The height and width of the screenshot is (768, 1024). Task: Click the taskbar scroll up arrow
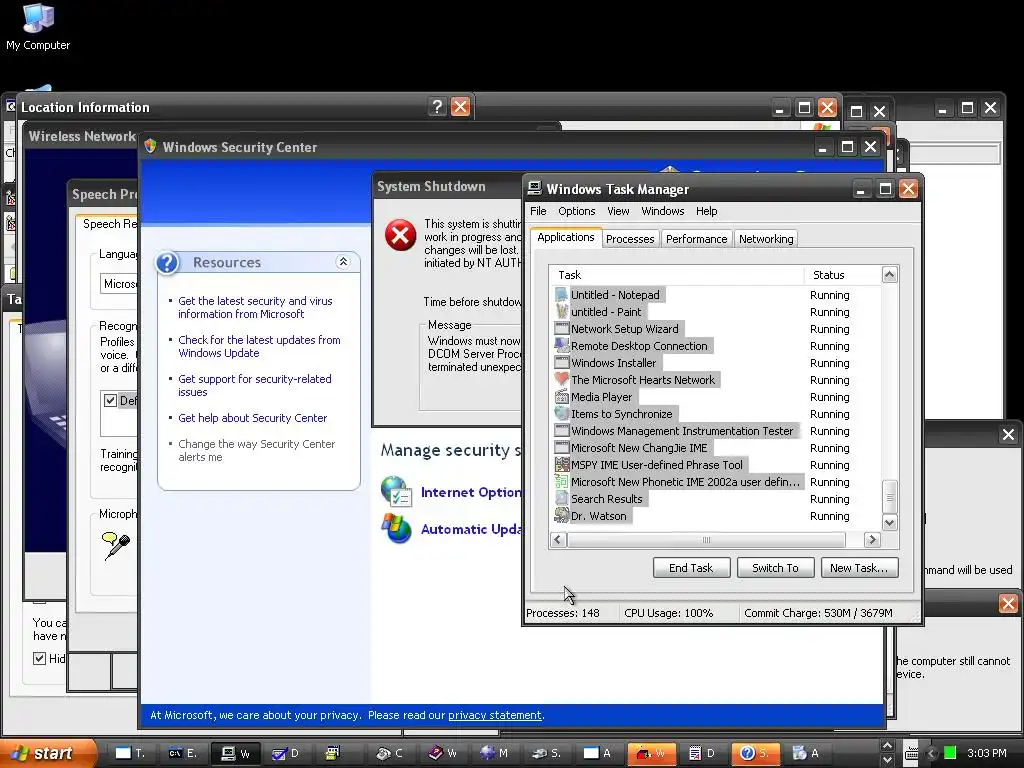pos(887,746)
